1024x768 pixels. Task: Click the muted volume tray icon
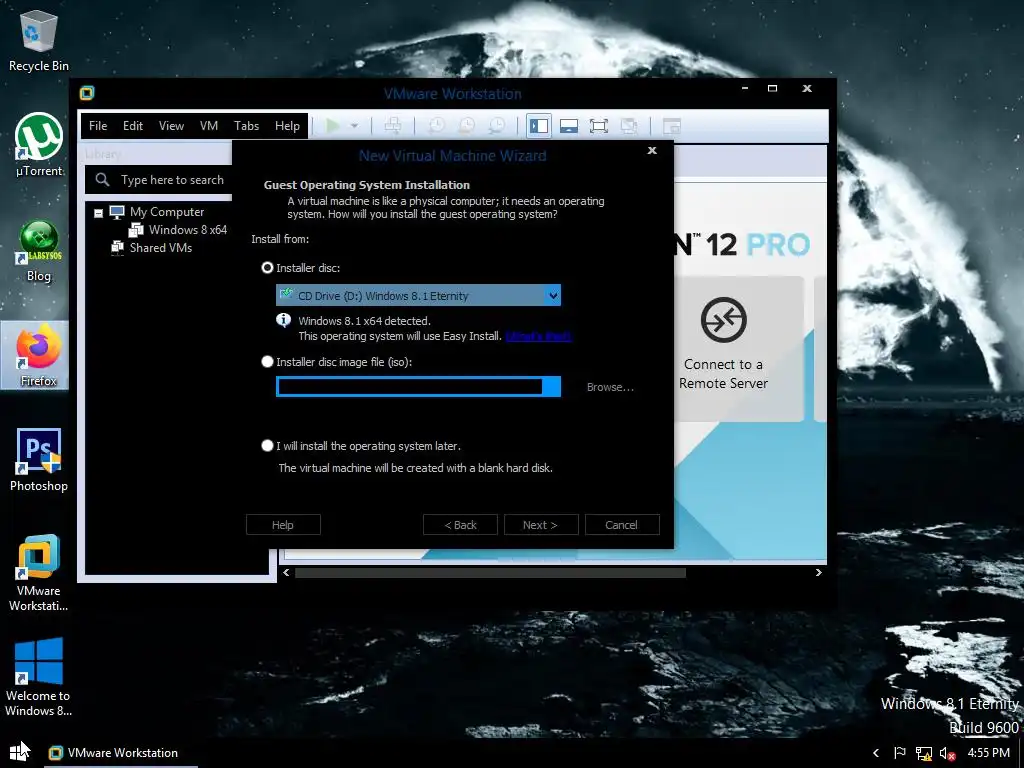pos(948,754)
